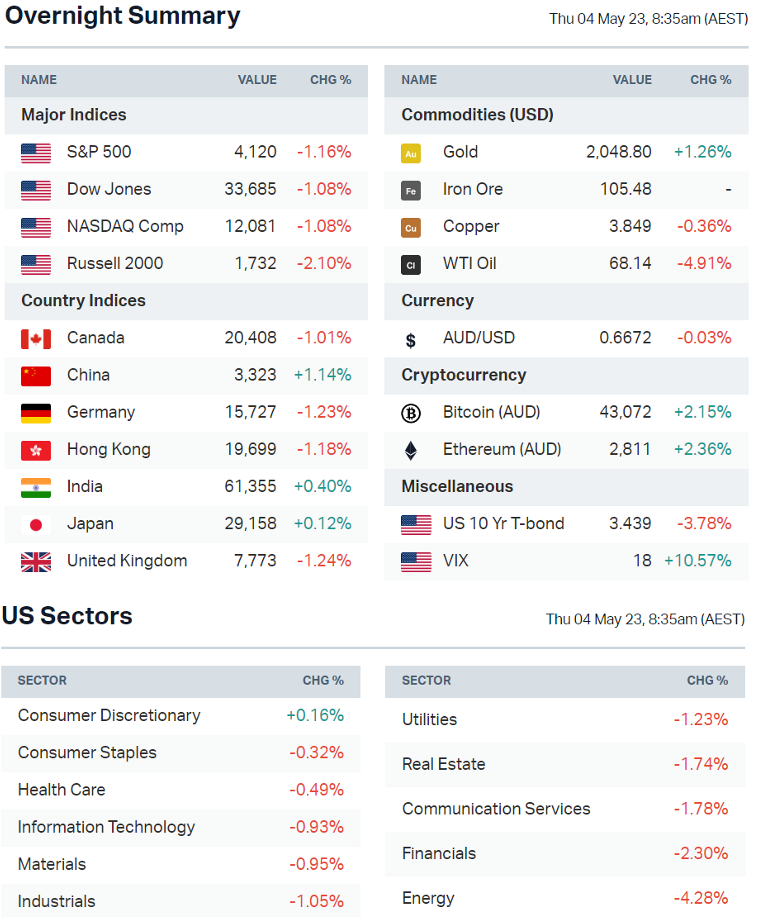
Task: Open the US 10 Yr T-bond entry
Action: pos(503,523)
